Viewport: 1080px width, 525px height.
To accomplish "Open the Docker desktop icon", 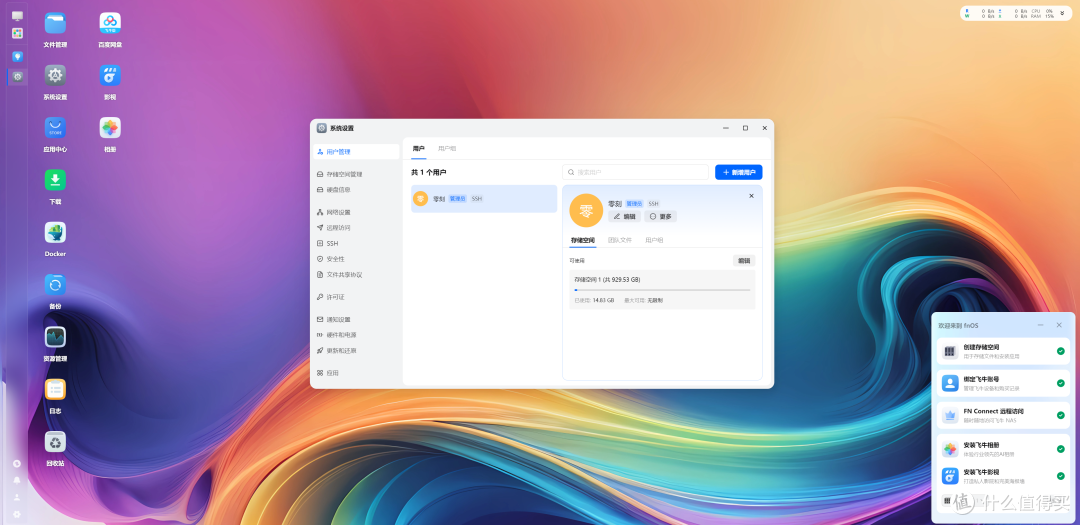I will [x=55, y=233].
